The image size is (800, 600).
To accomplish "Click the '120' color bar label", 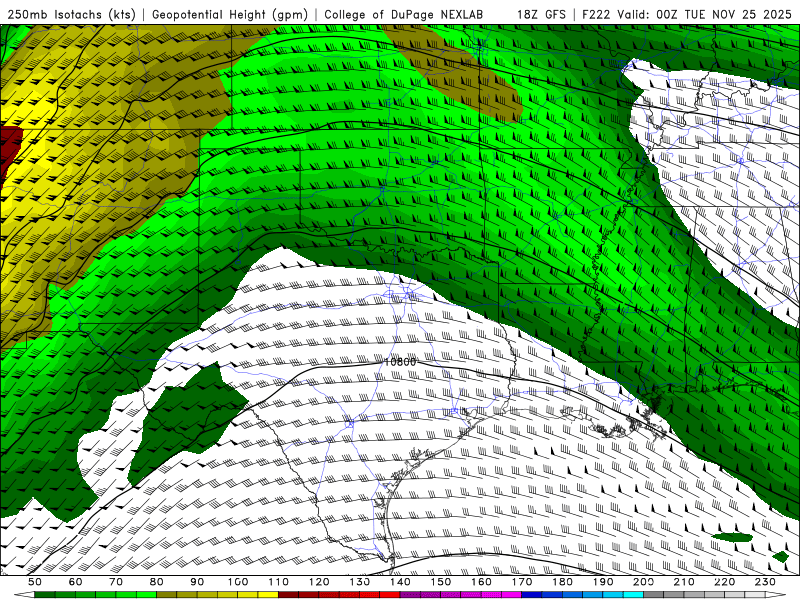I will coord(319,582).
